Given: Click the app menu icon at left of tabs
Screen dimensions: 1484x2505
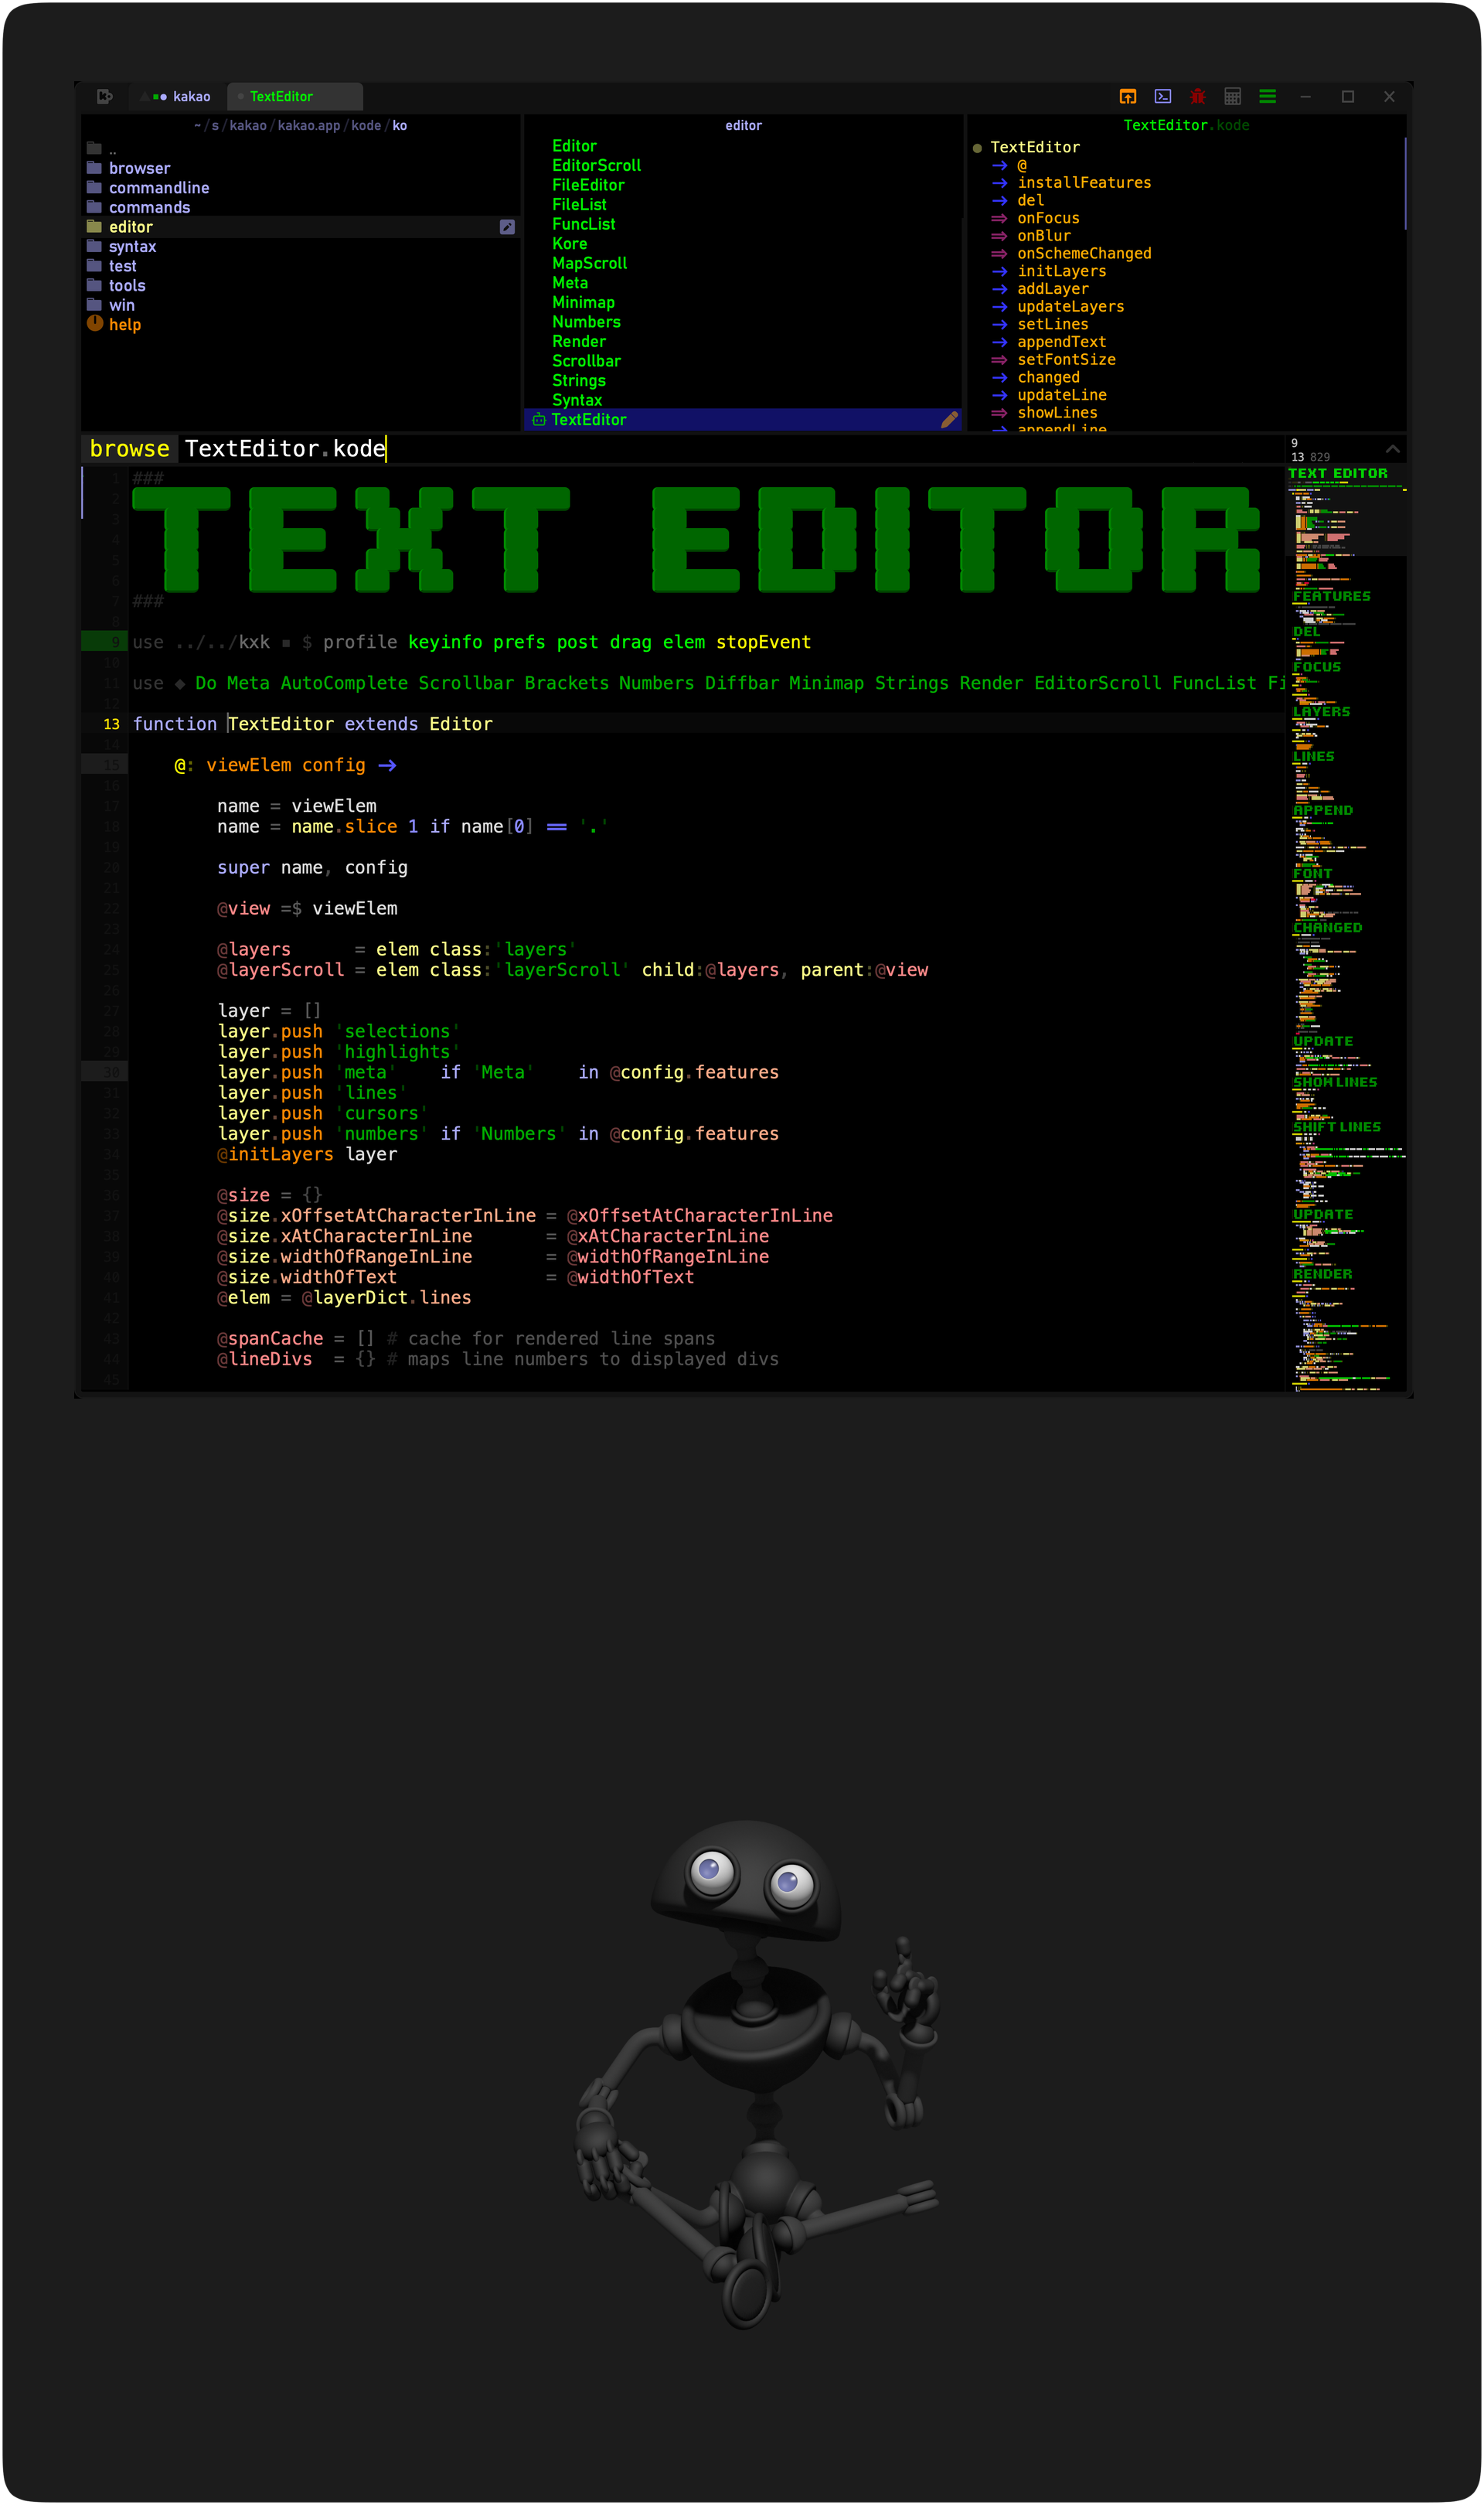Looking at the screenshot, I should (x=104, y=96).
